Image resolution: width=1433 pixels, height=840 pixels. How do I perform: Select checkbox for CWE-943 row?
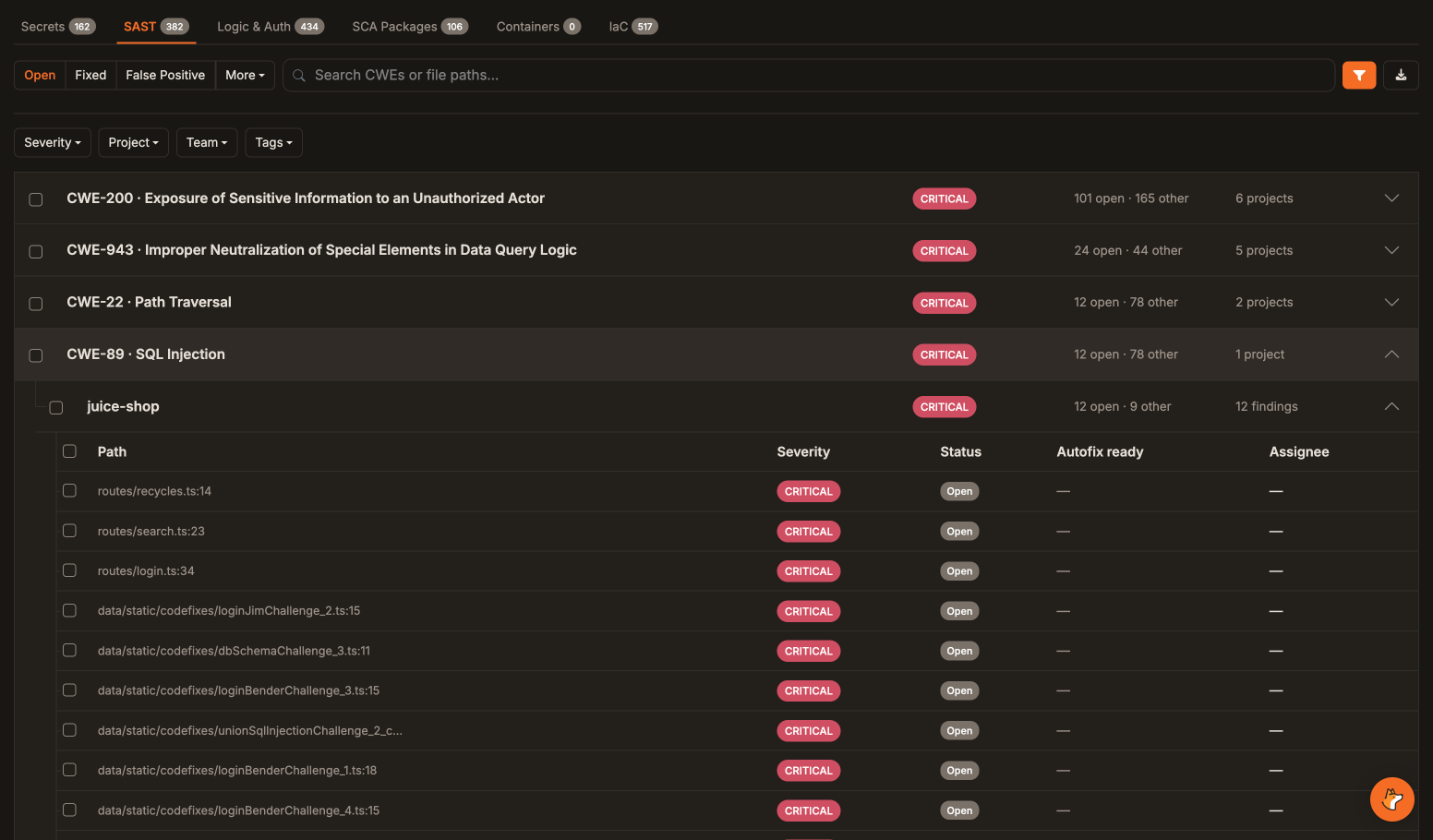click(36, 251)
